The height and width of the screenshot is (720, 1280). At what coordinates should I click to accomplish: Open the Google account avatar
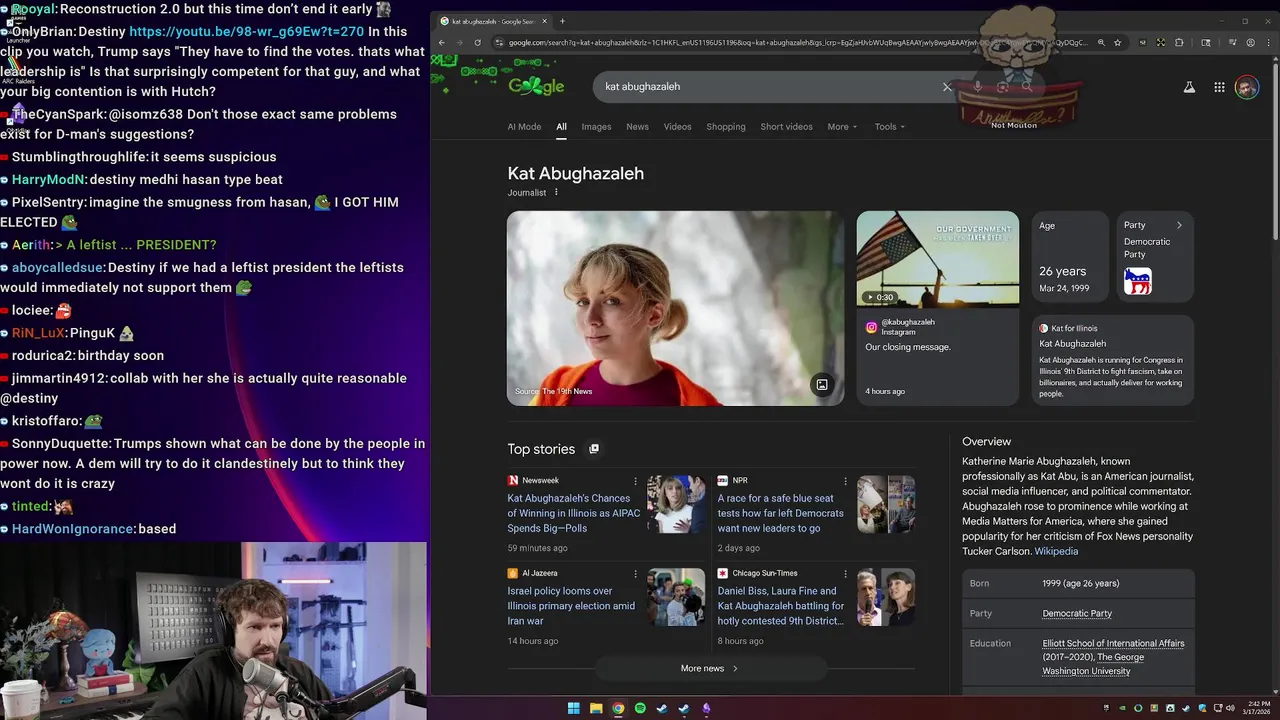(1246, 88)
